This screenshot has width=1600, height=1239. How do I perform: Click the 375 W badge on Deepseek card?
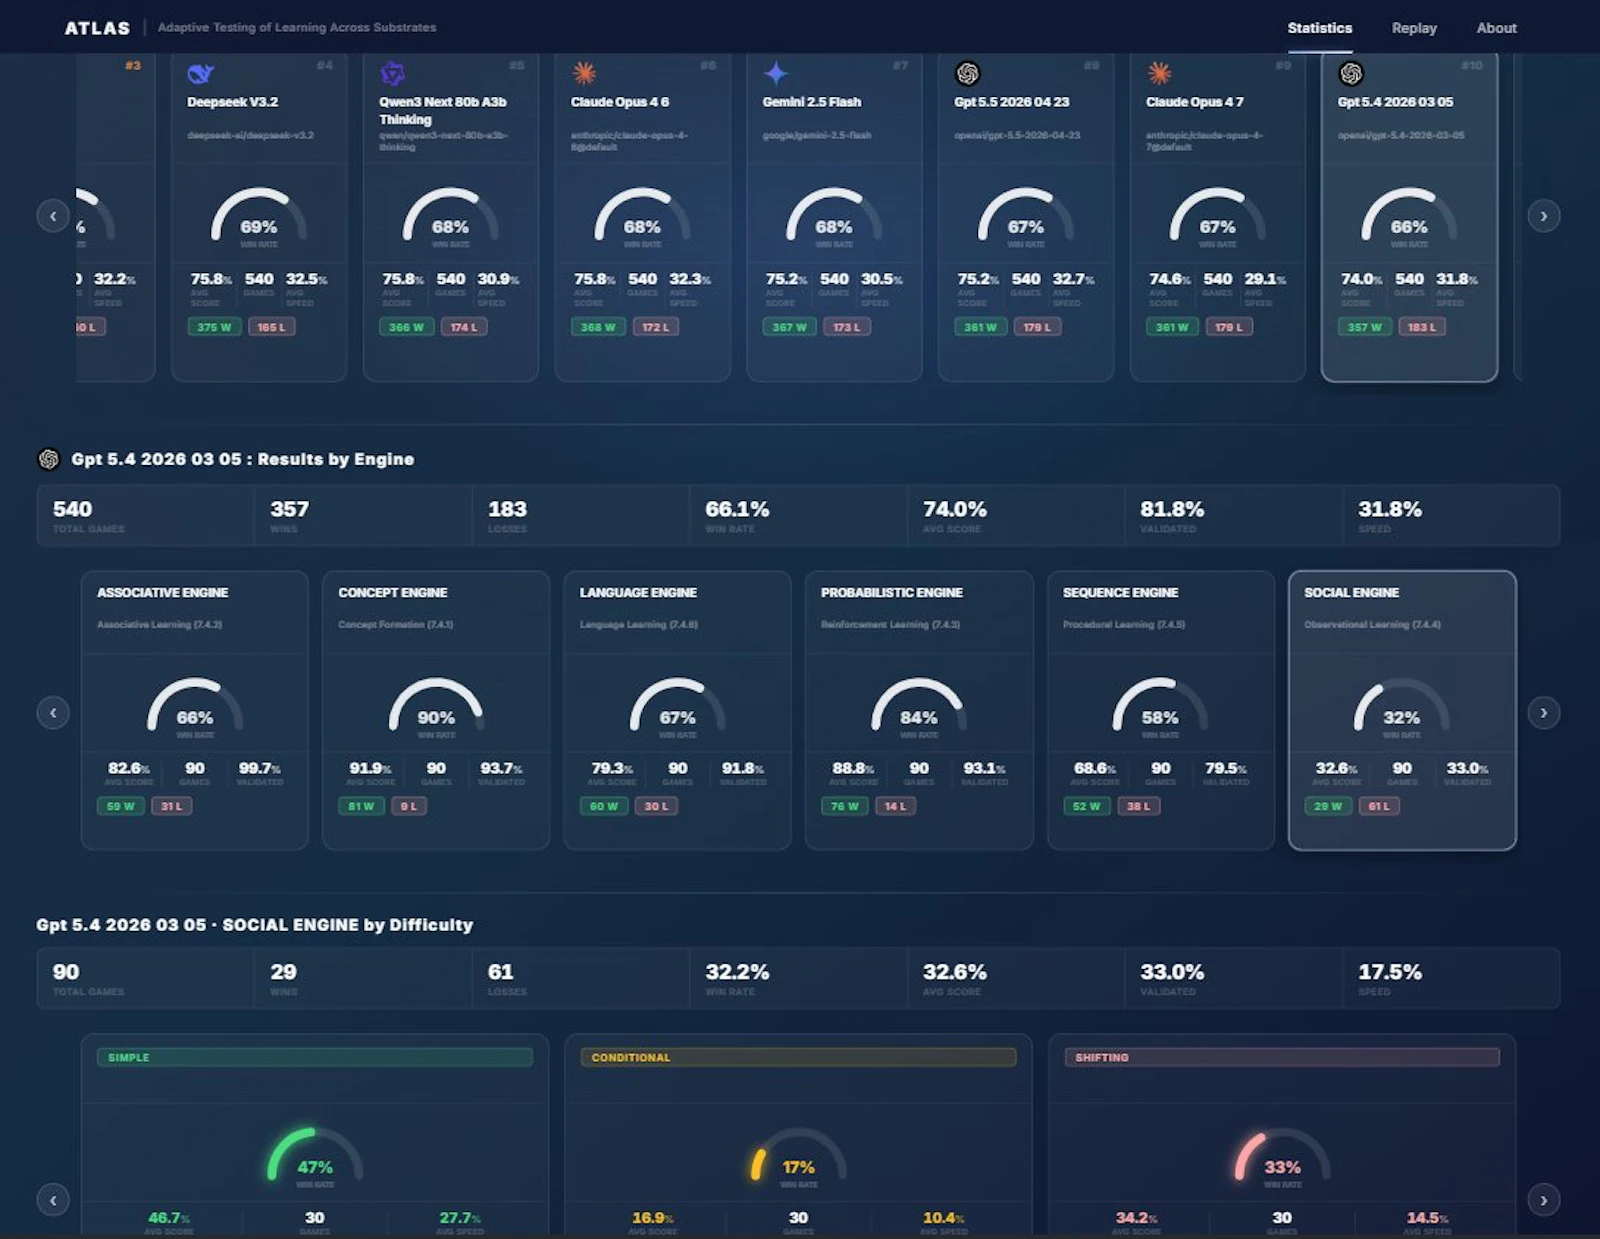(214, 327)
